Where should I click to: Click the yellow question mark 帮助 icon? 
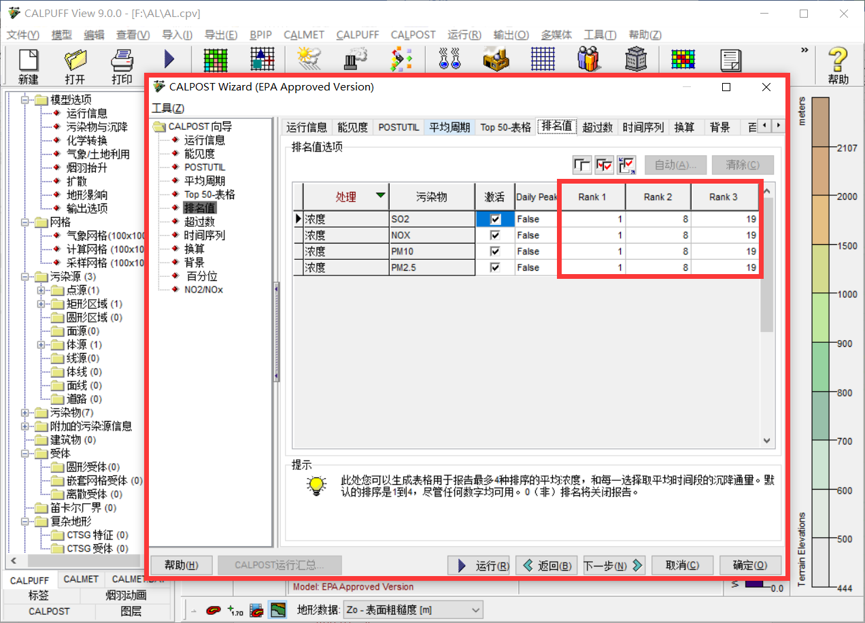838,65
